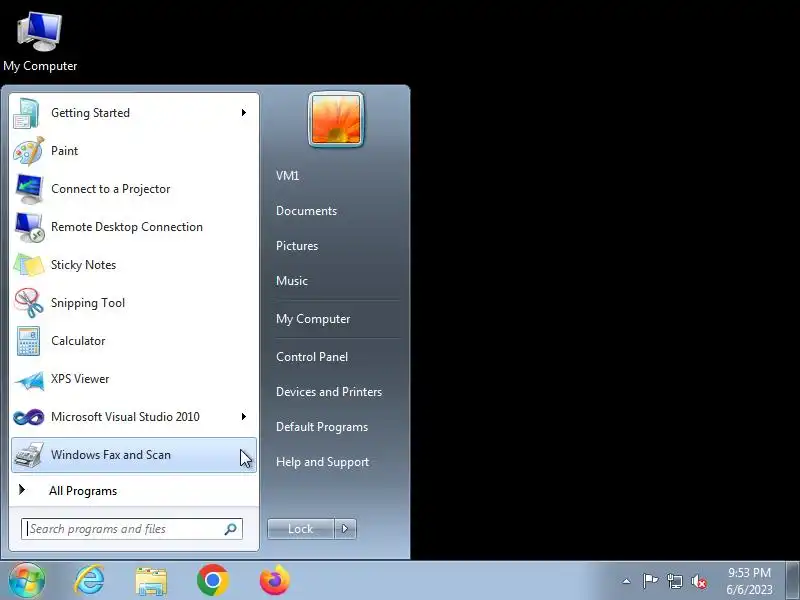
Task: Launch Firefox from the taskbar
Action: pos(274,580)
